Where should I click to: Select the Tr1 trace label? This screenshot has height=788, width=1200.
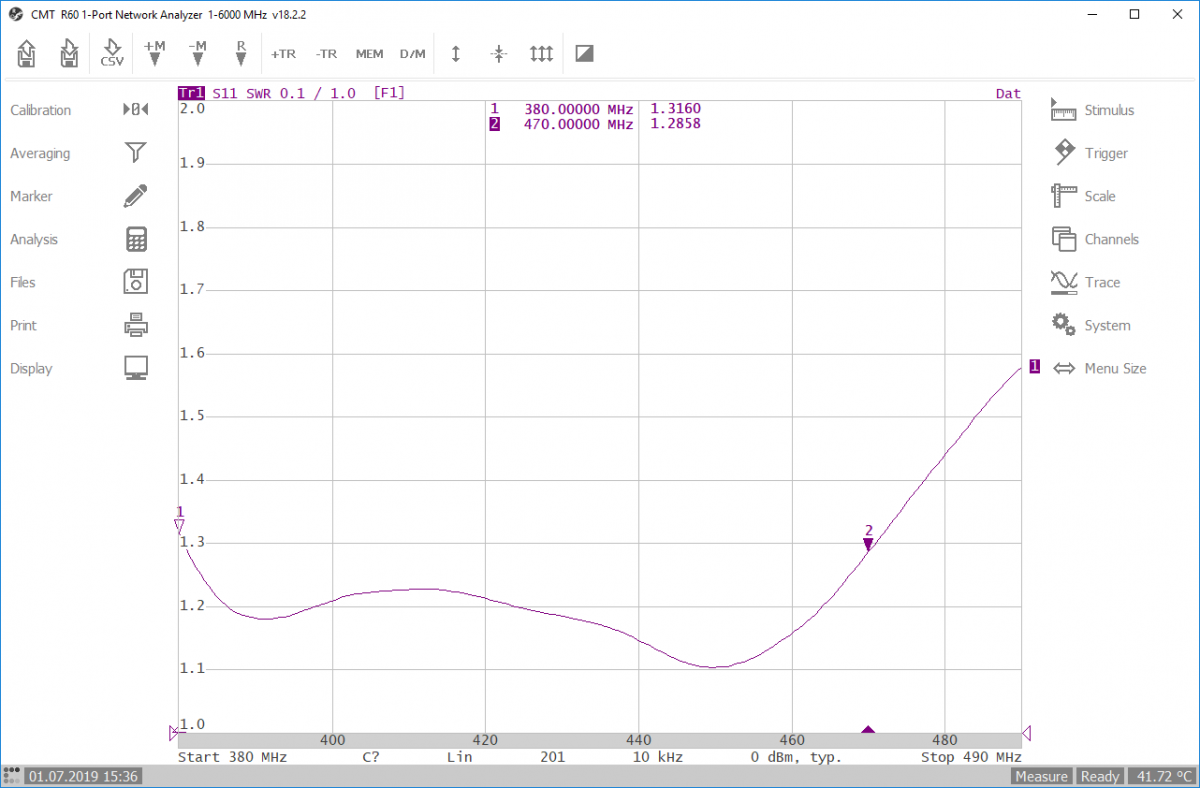191,93
